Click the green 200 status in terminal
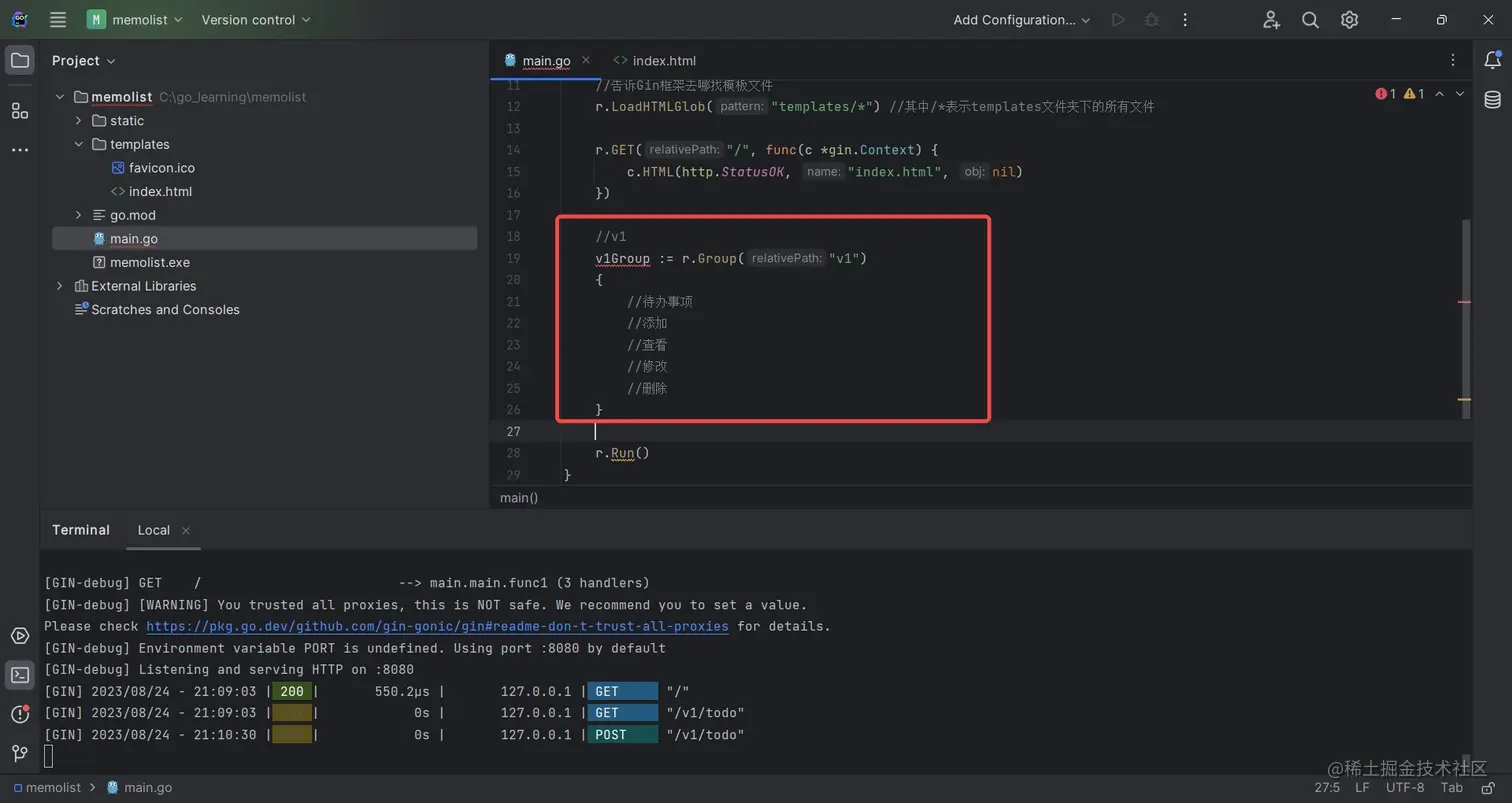 pyautogui.click(x=292, y=691)
